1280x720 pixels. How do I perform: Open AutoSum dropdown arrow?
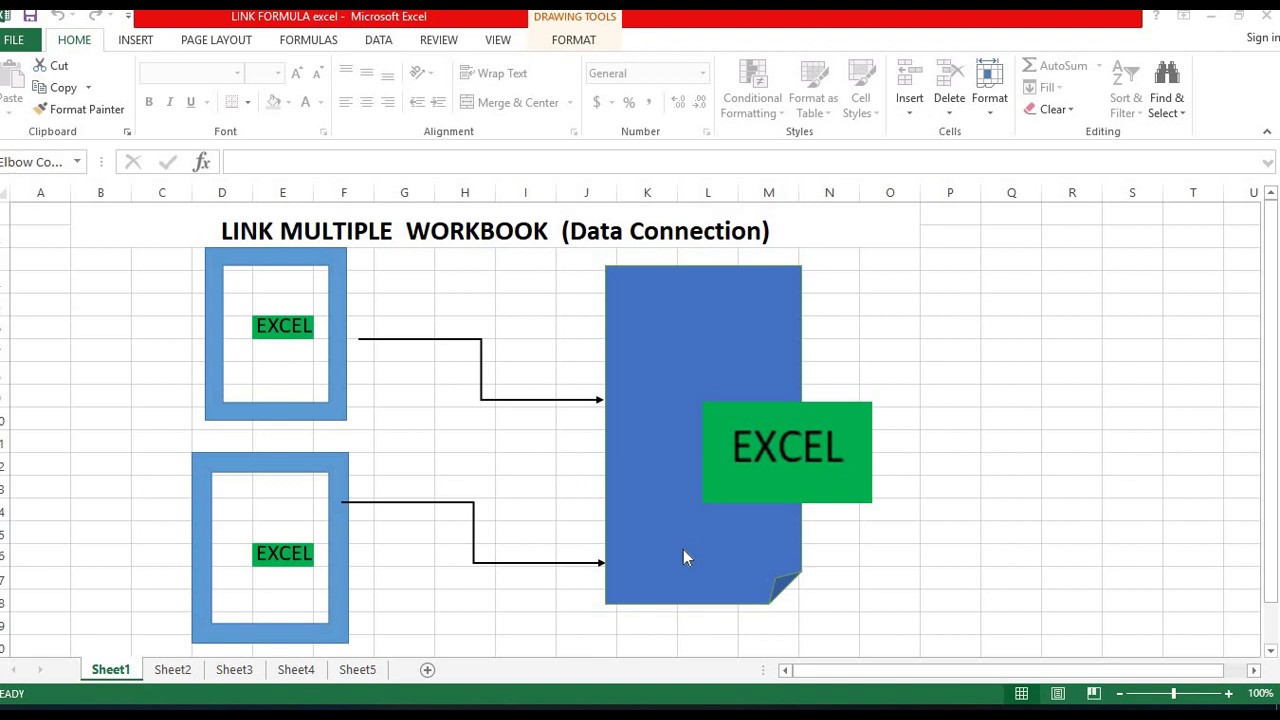point(1099,66)
